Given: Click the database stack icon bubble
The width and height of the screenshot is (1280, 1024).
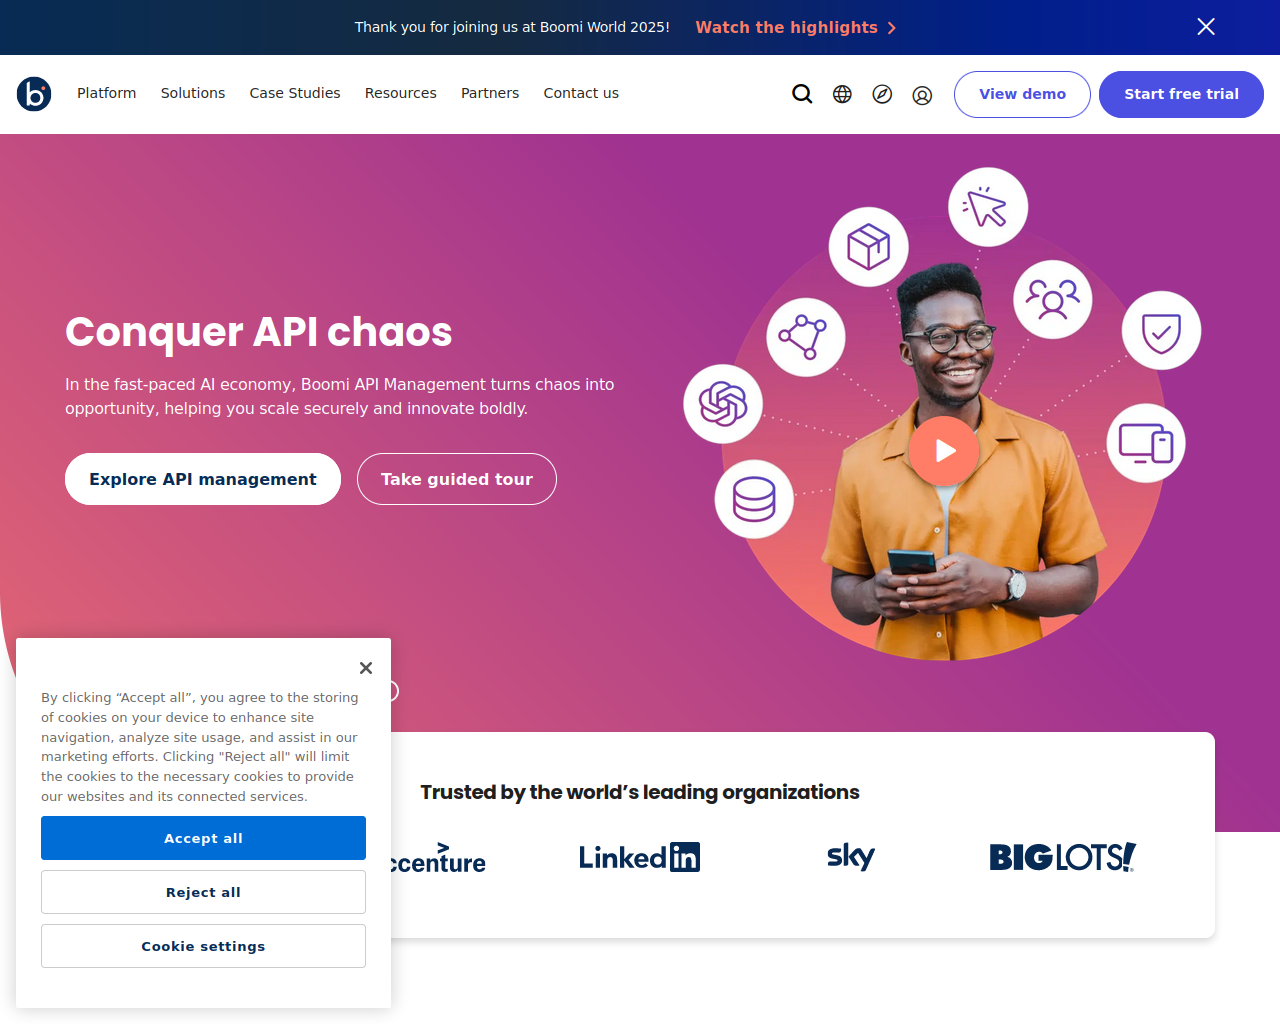Looking at the screenshot, I should click(754, 499).
